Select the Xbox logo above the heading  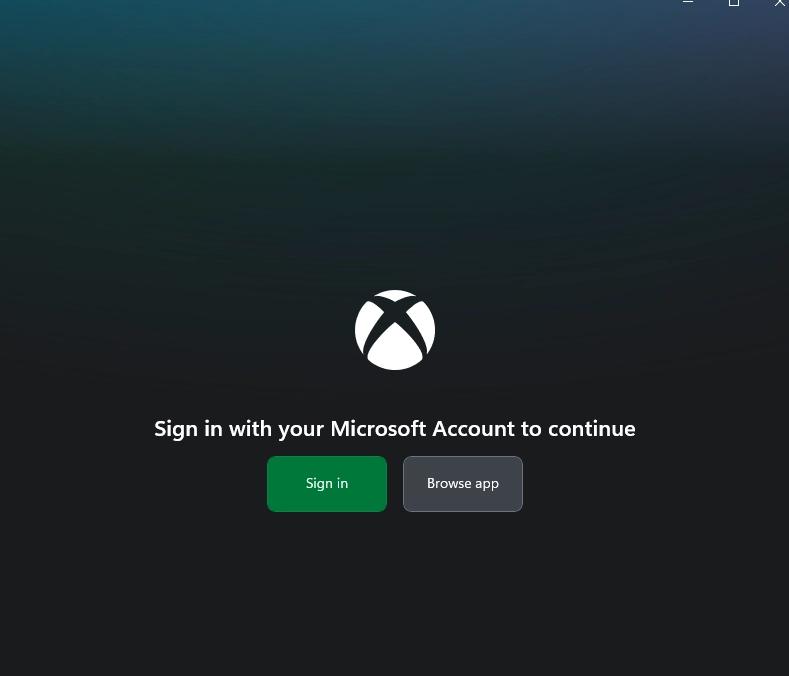[394, 330]
